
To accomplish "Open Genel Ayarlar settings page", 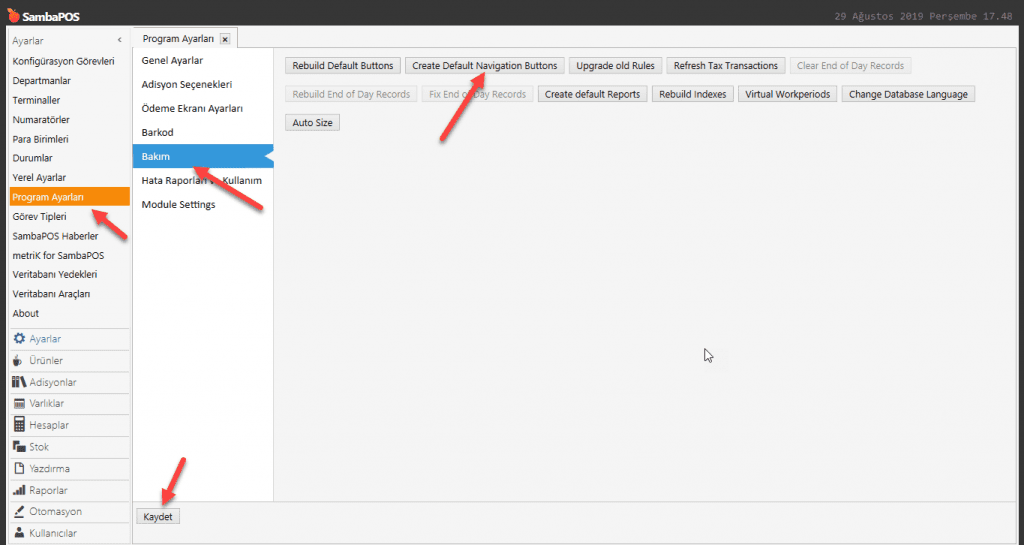I will (172, 61).
